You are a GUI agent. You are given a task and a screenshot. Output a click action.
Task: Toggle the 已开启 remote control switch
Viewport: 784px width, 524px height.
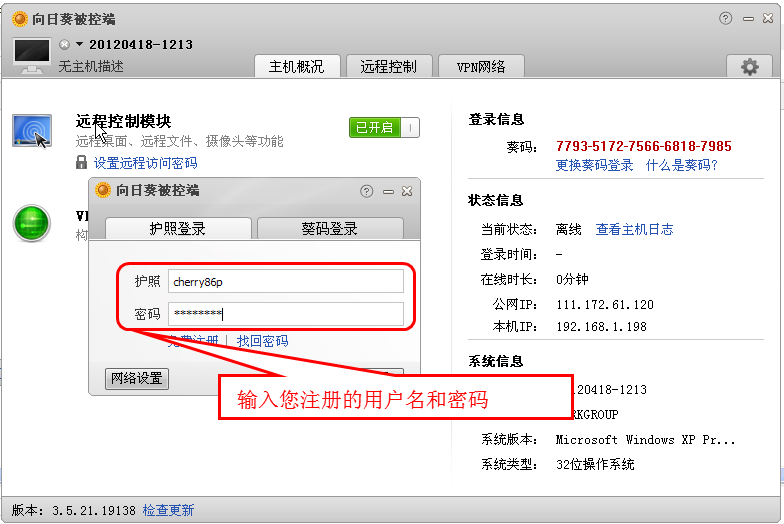(384, 128)
